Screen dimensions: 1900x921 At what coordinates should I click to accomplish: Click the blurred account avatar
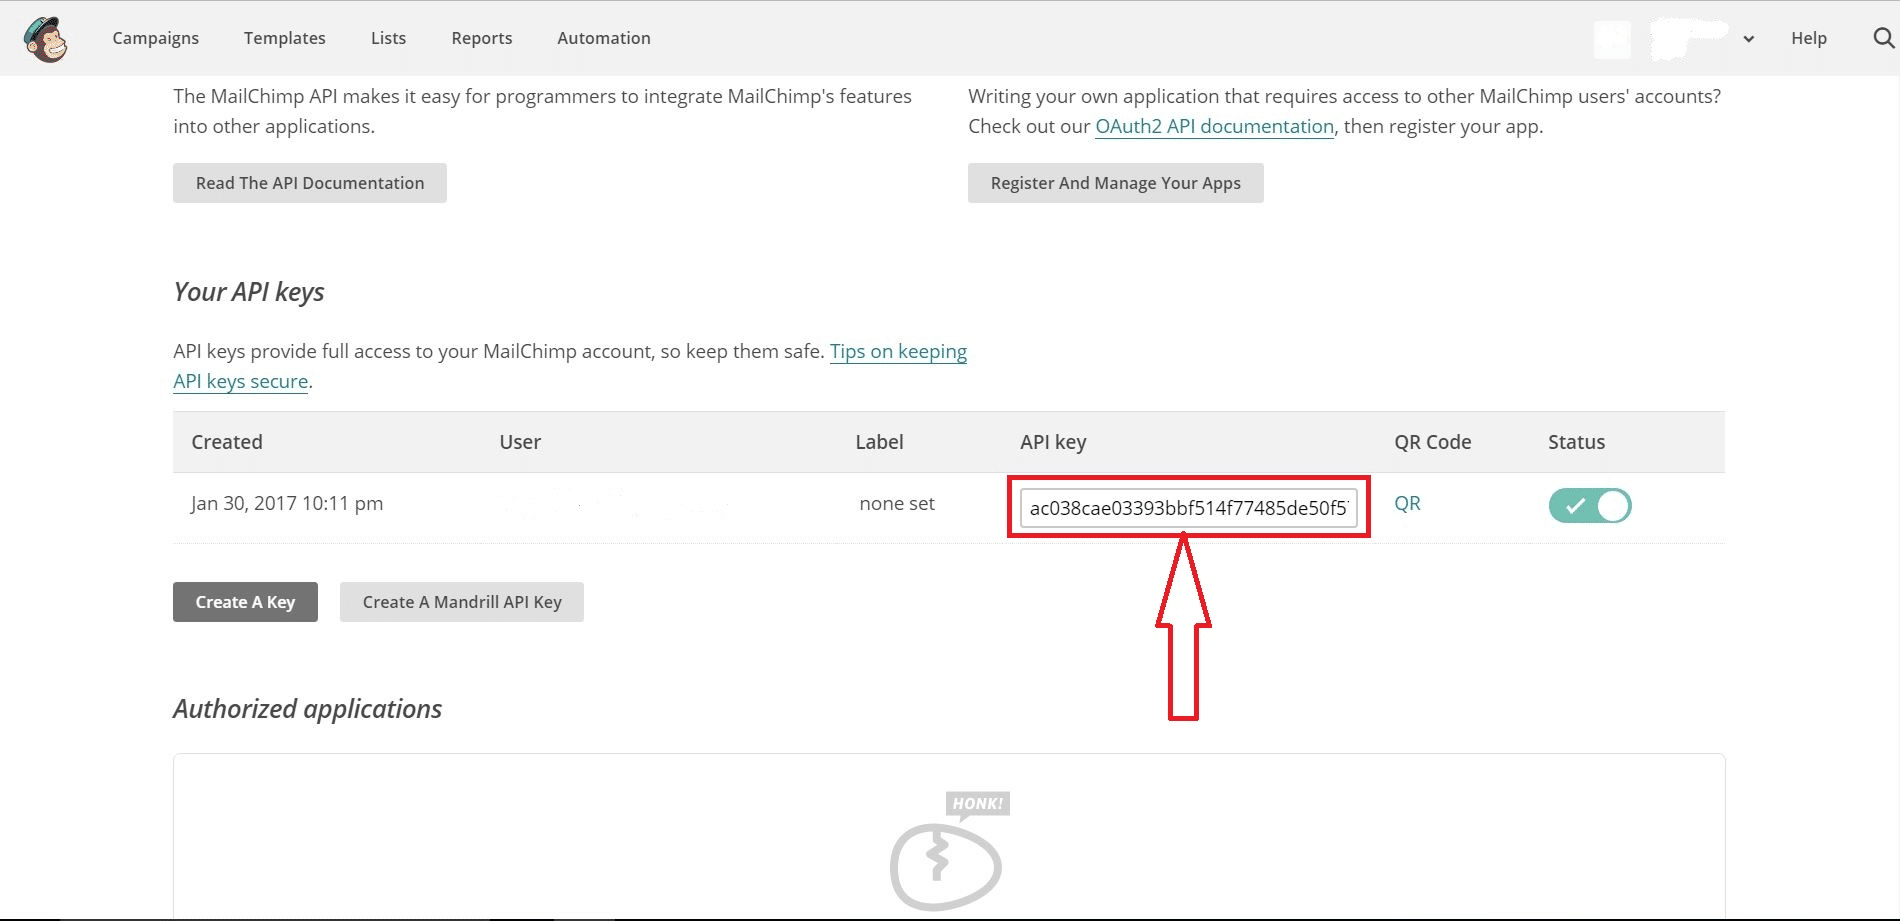[1612, 39]
